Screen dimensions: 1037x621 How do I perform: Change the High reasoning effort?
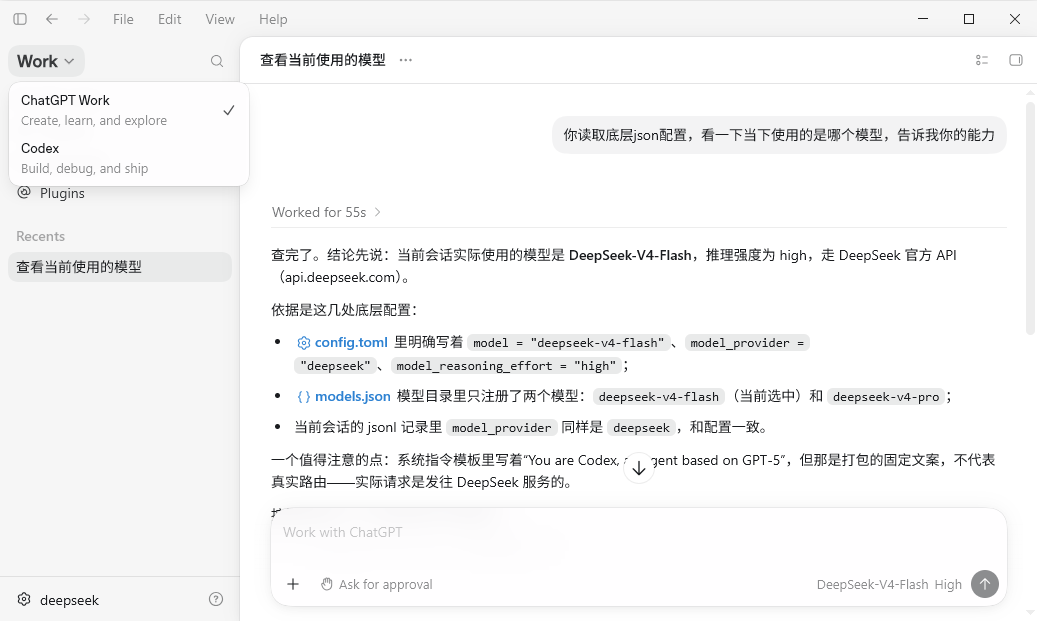(x=948, y=585)
